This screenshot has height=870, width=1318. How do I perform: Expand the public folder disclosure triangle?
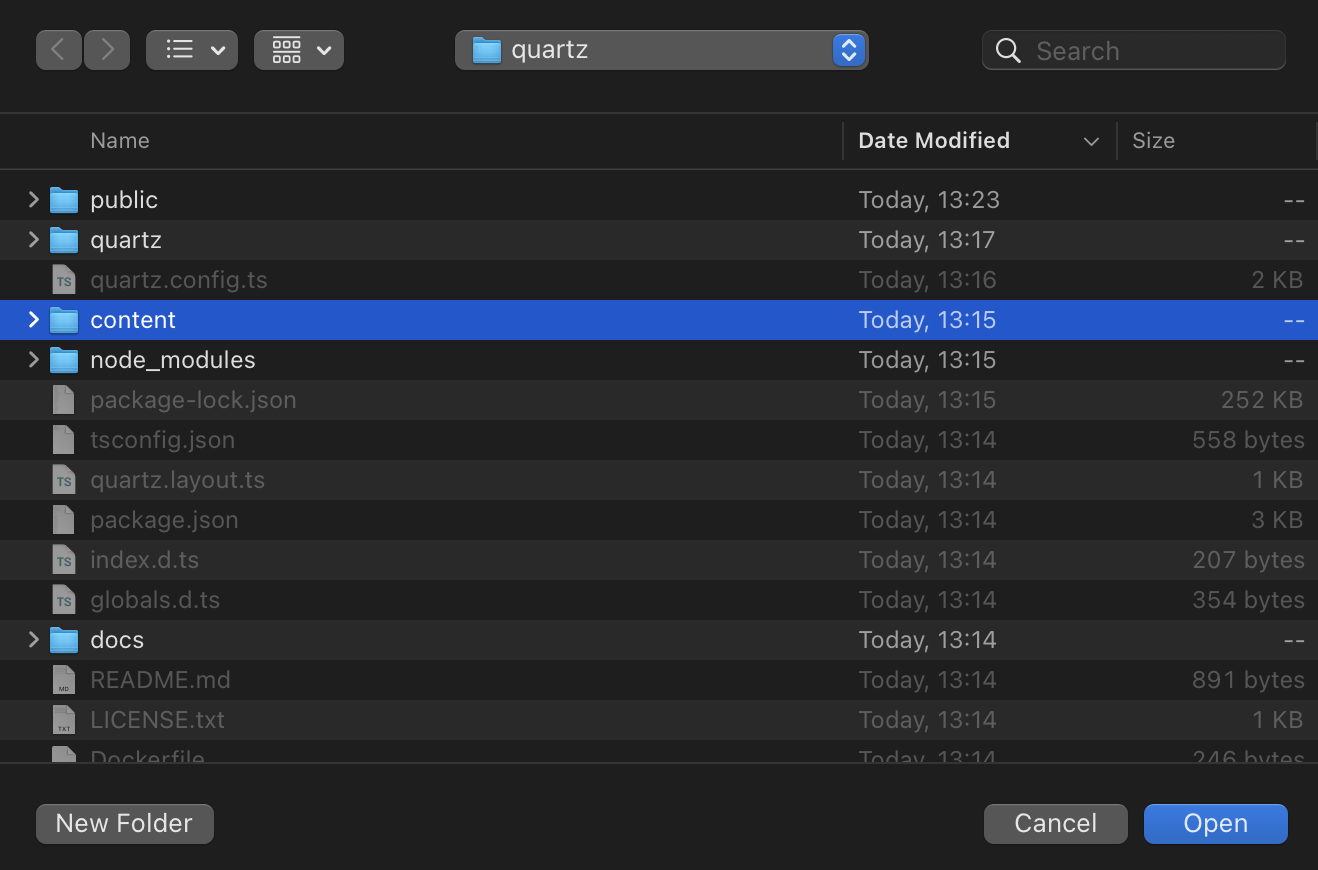coord(34,200)
